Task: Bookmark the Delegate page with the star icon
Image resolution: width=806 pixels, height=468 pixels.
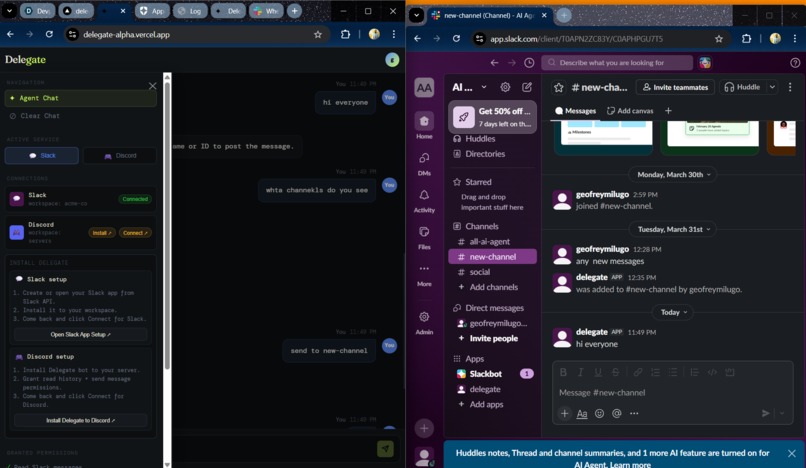Action: [x=318, y=34]
